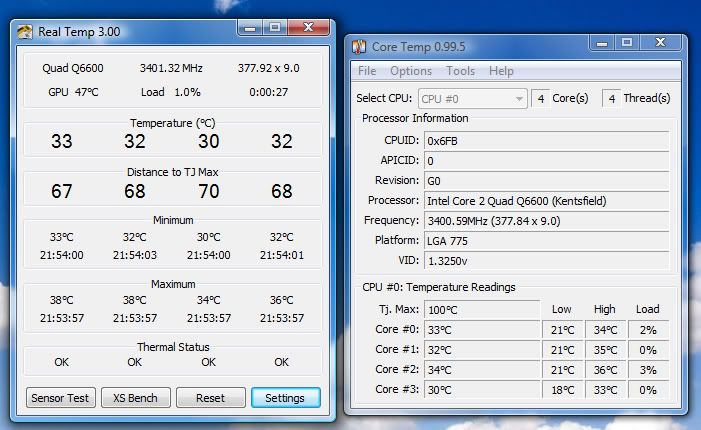
Task: Run the Sensor Test in Real Temp
Action: pyautogui.click(x=60, y=397)
